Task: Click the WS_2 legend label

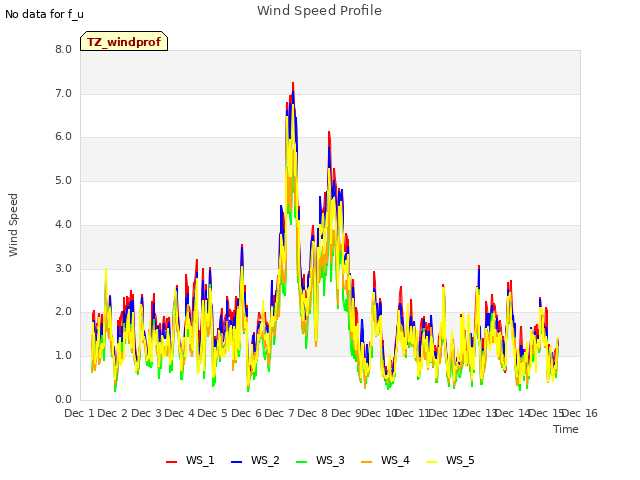Action: click(x=265, y=460)
